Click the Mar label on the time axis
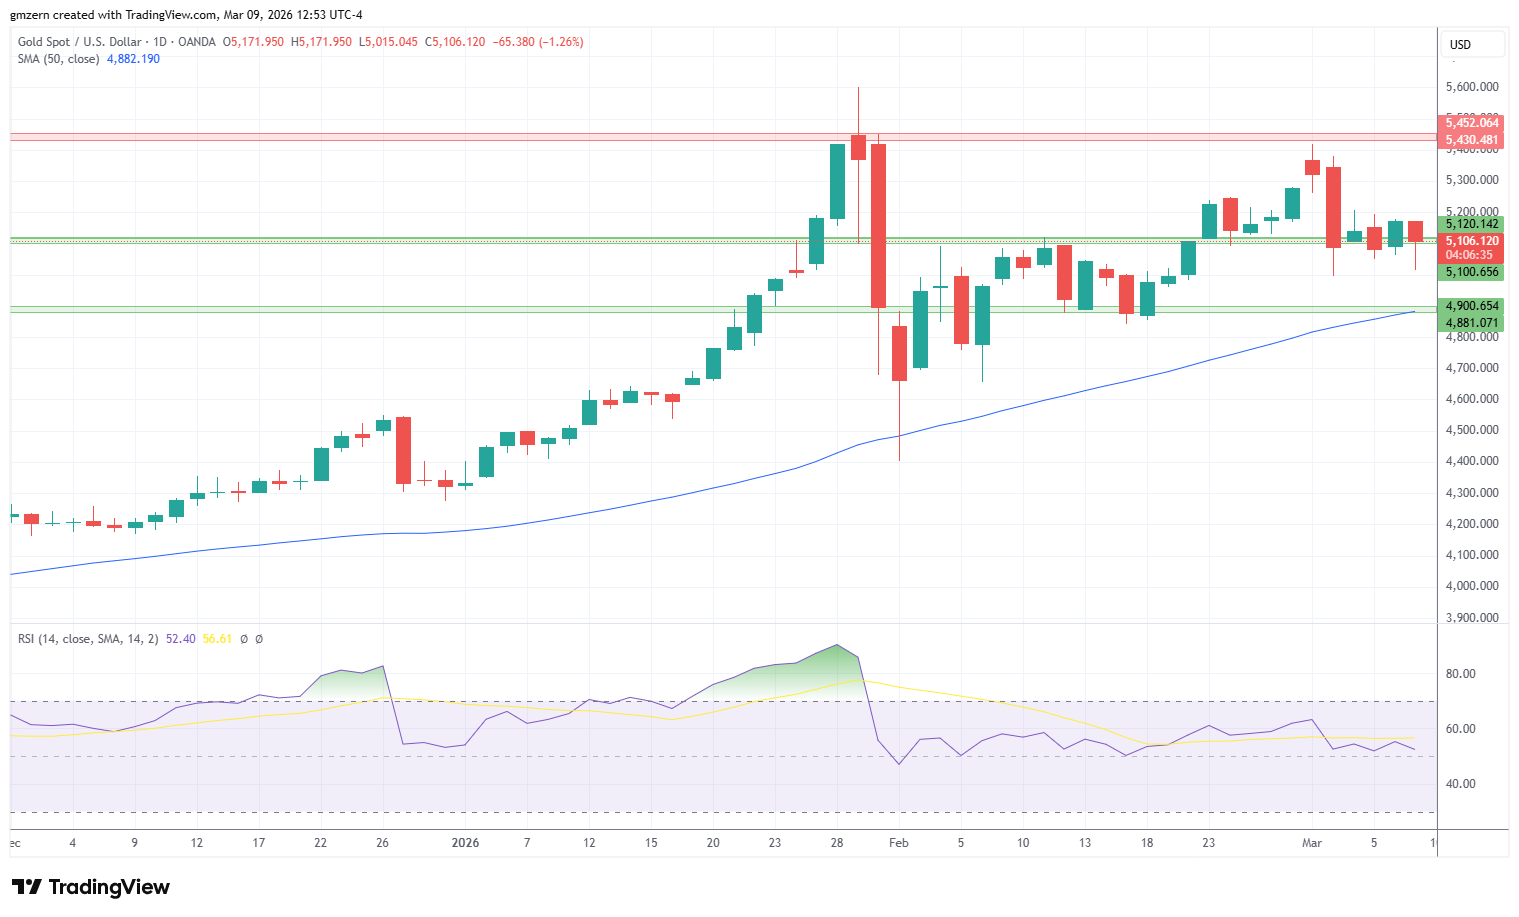The width and height of the screenshot is (1519, 917). (1312, 843)
